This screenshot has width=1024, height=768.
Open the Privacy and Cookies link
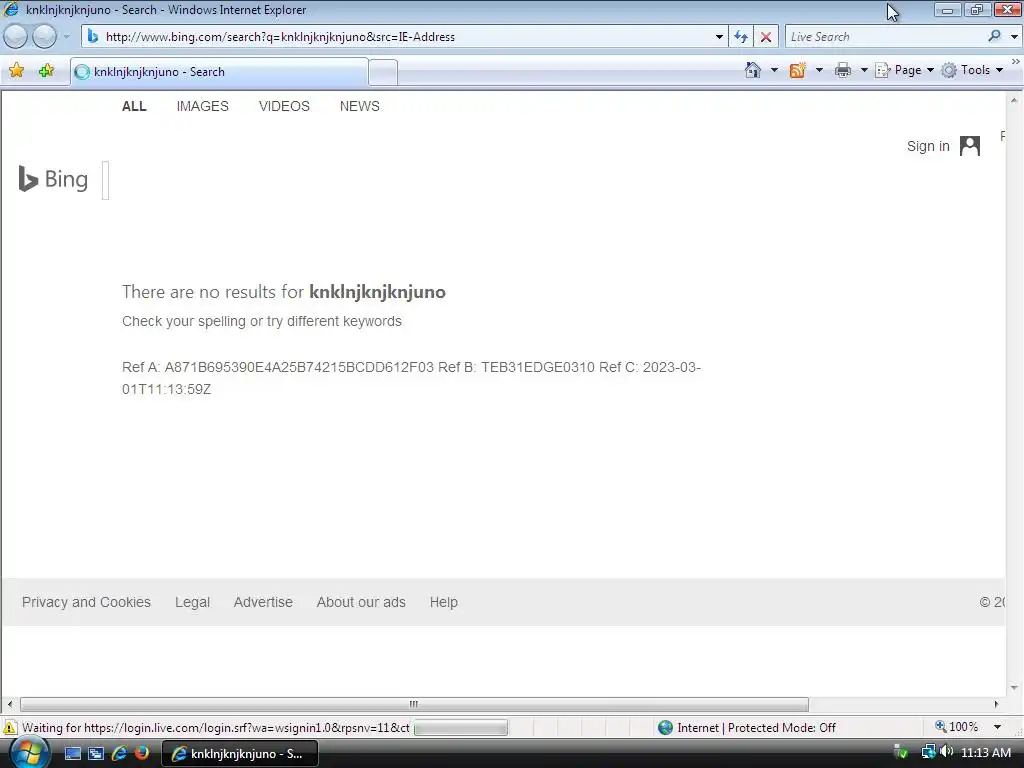(x=86, y=602)
